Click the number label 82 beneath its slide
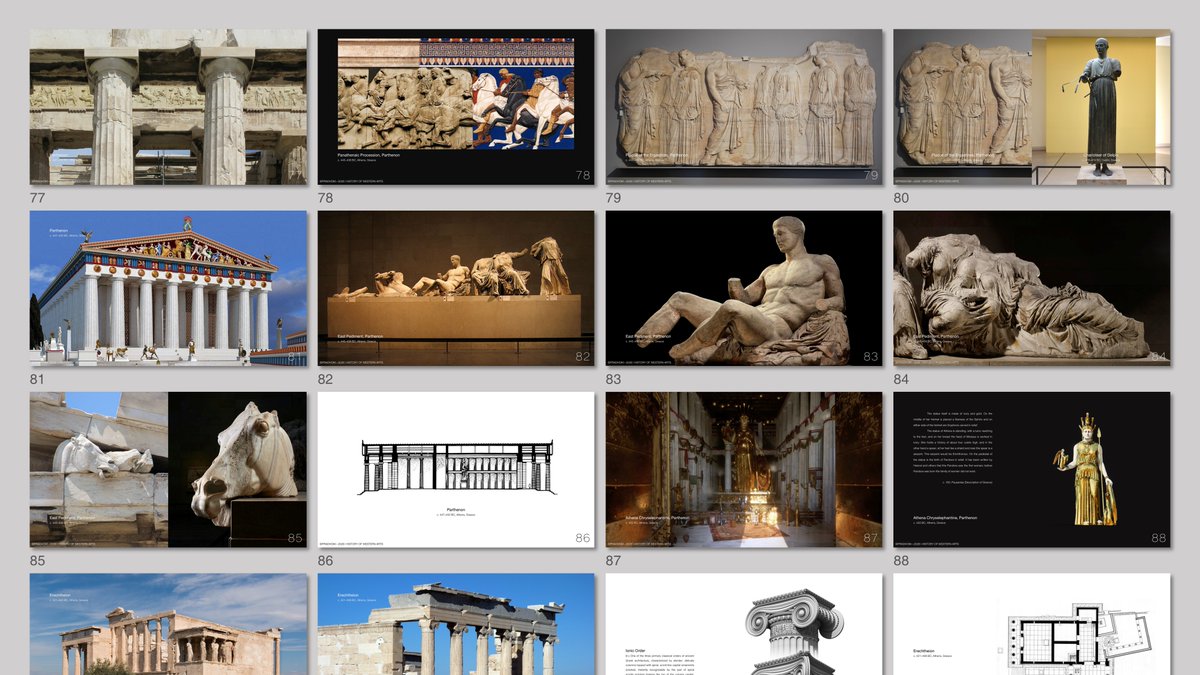 coord(326,379)
